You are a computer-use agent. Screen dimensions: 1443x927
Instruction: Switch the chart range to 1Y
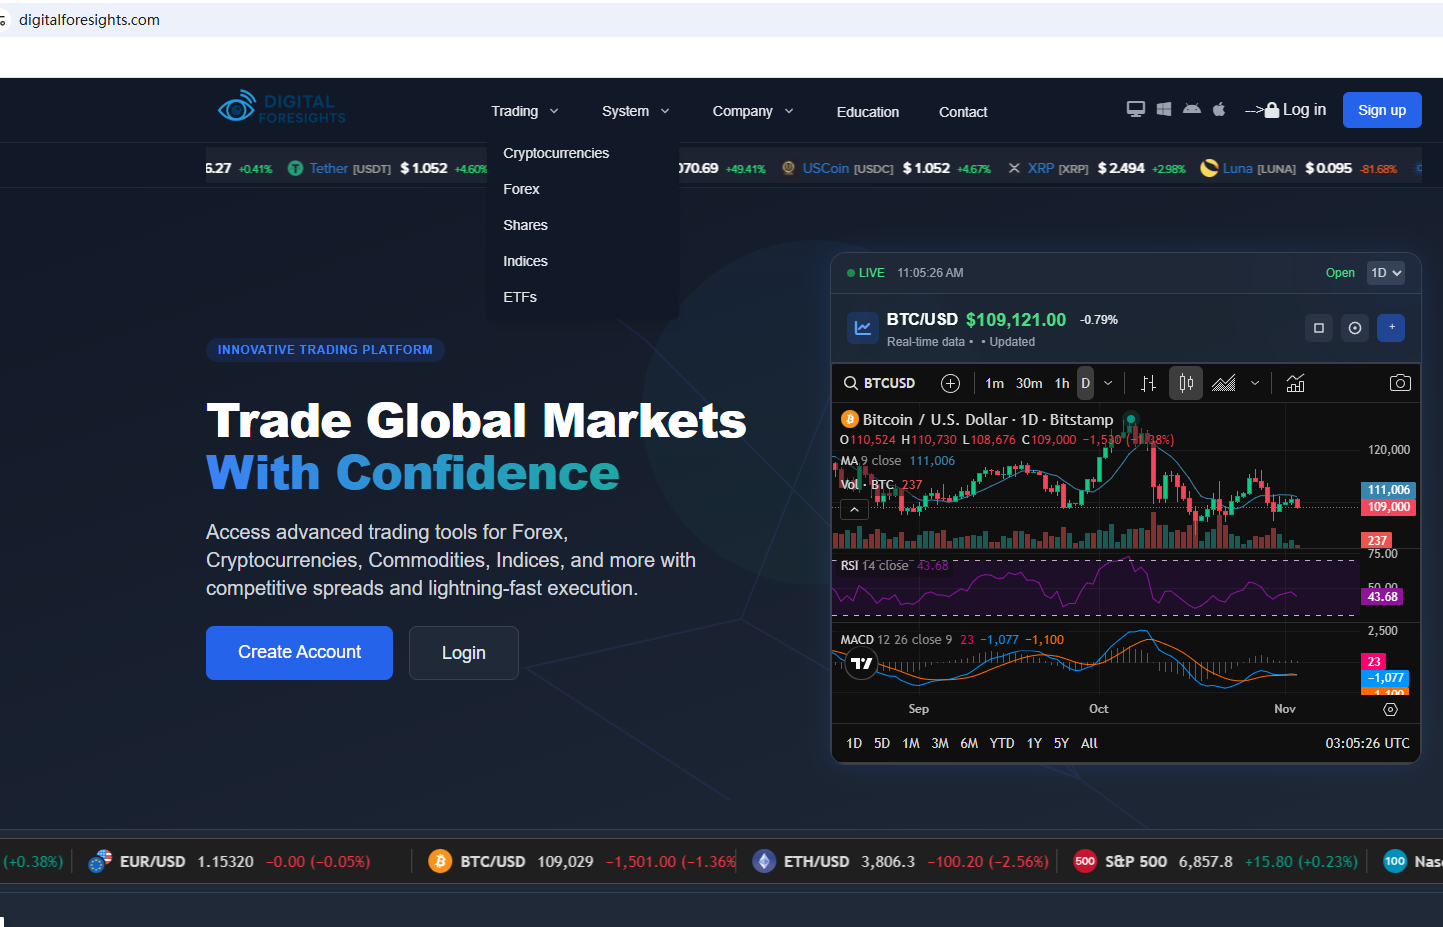click(1034, 743)
